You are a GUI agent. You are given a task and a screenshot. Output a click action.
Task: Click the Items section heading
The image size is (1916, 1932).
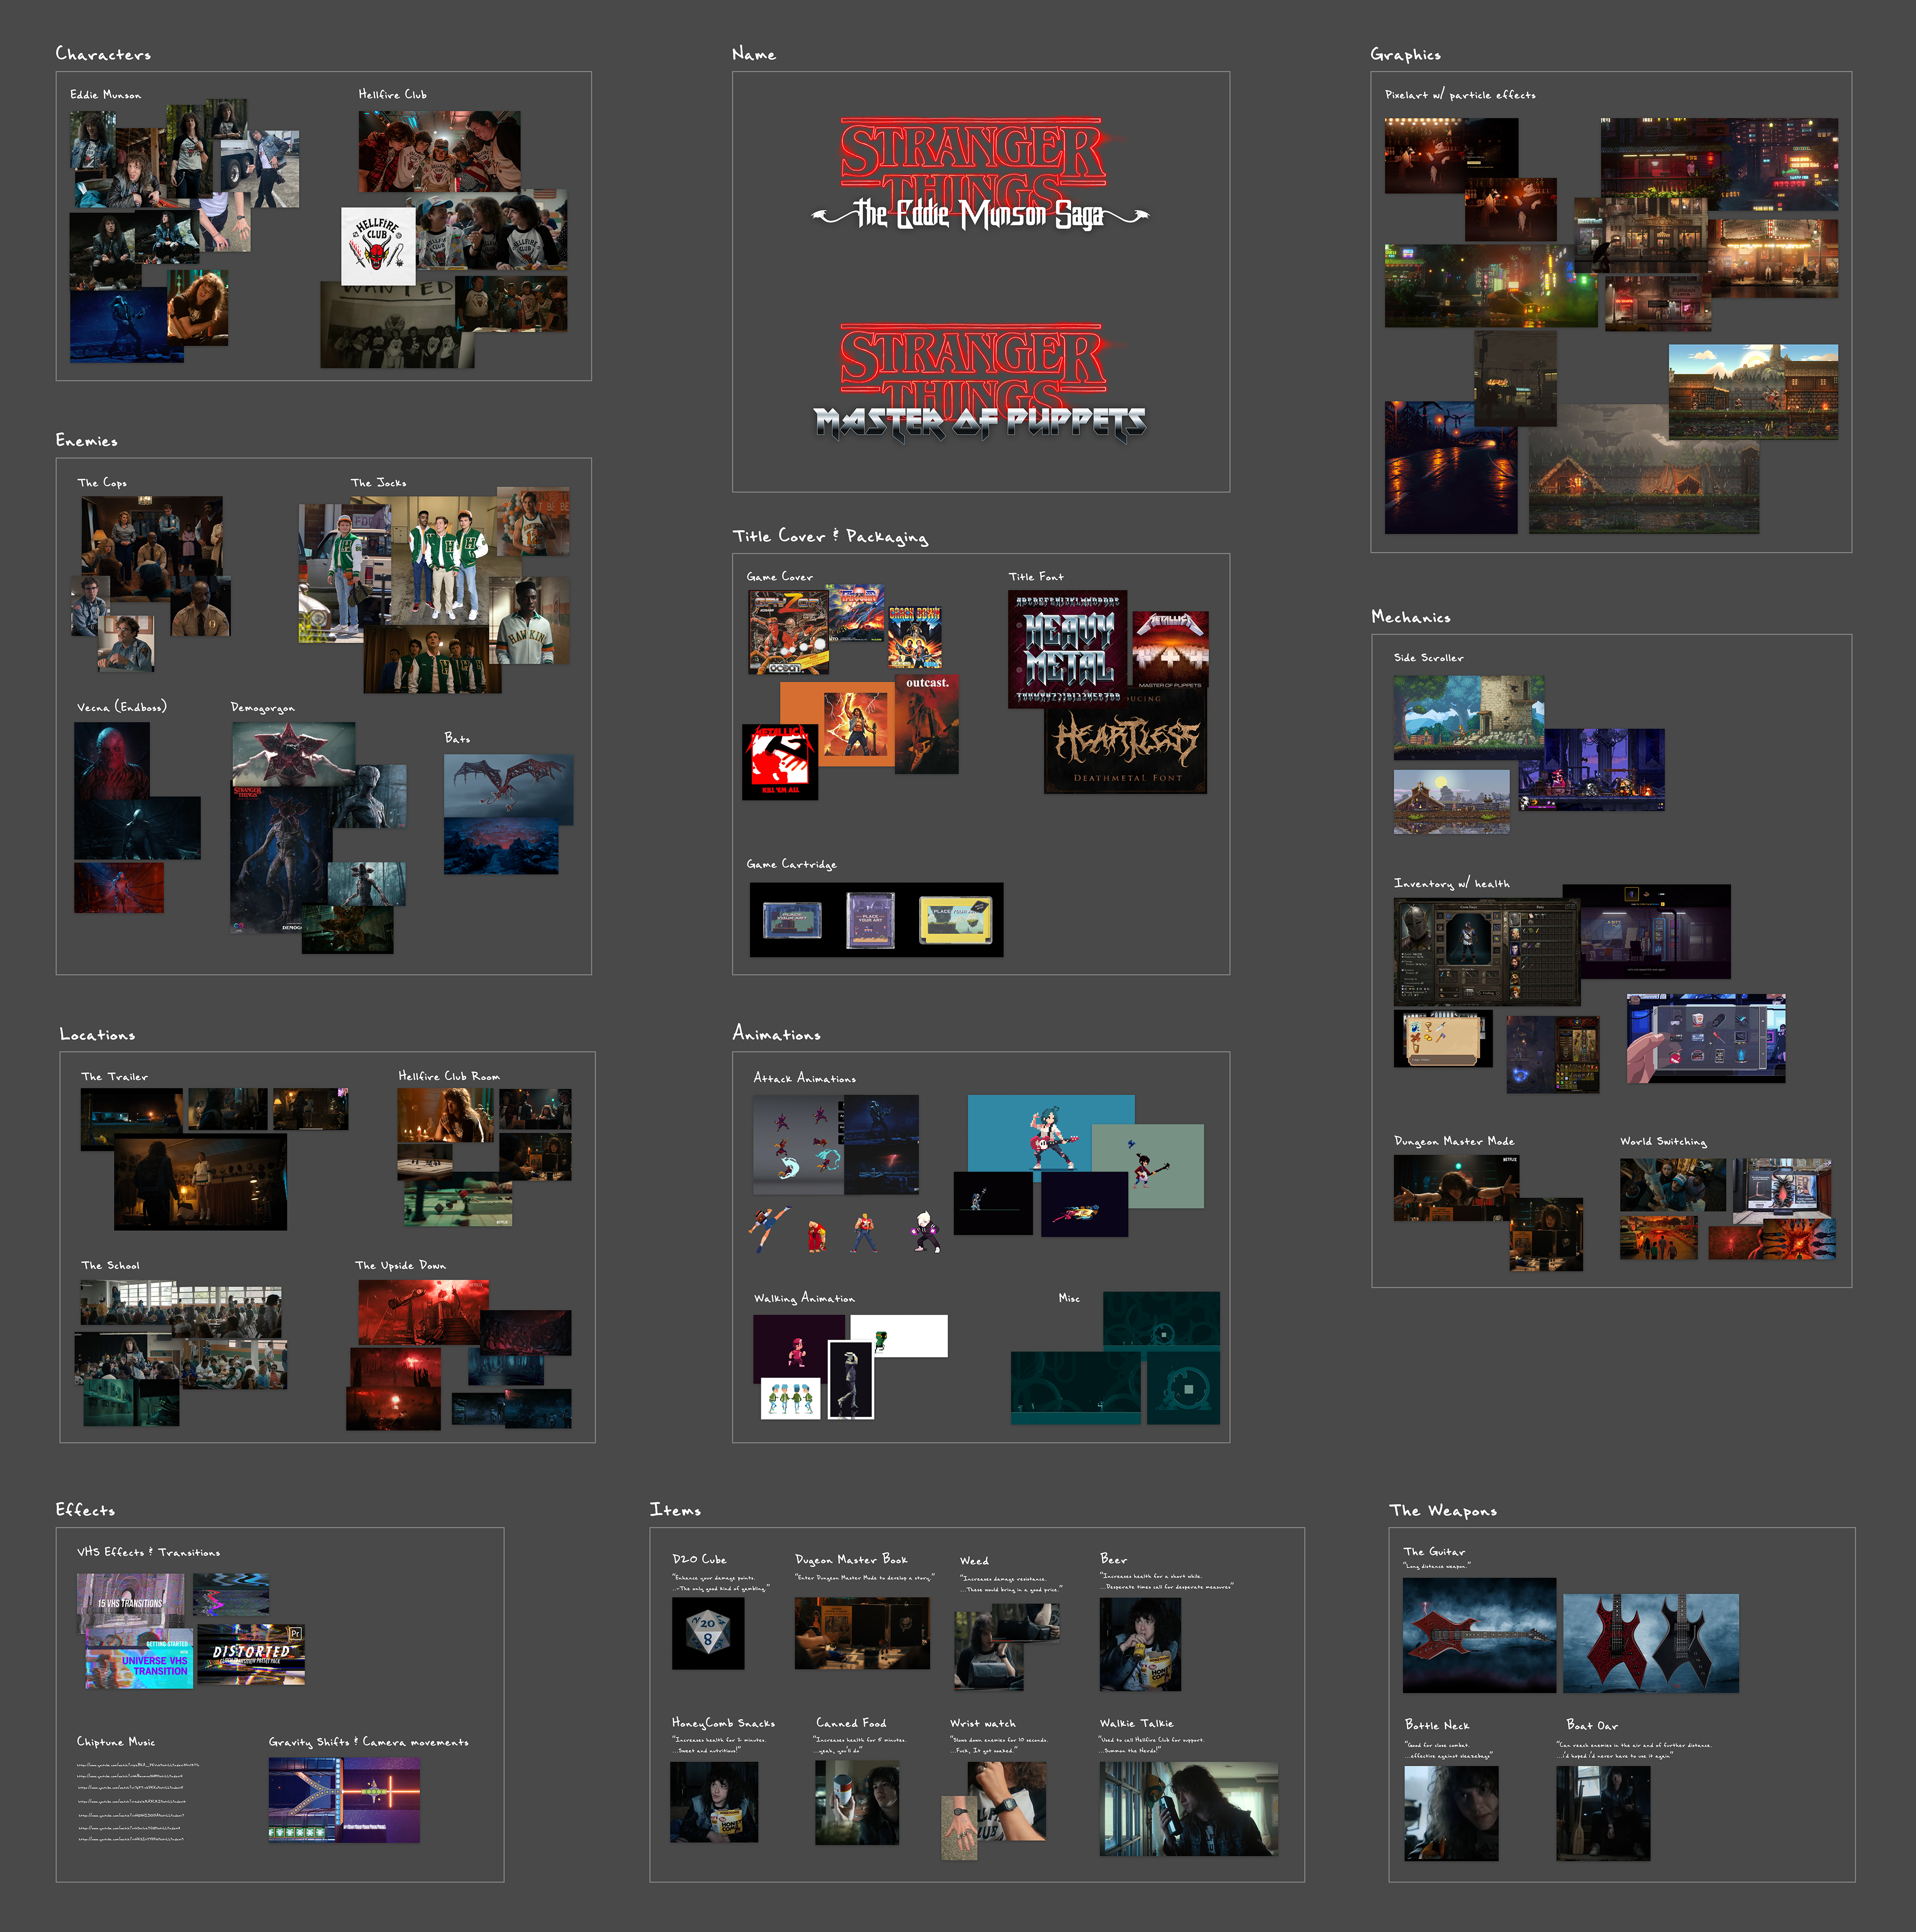click(x=675, y=1511)
